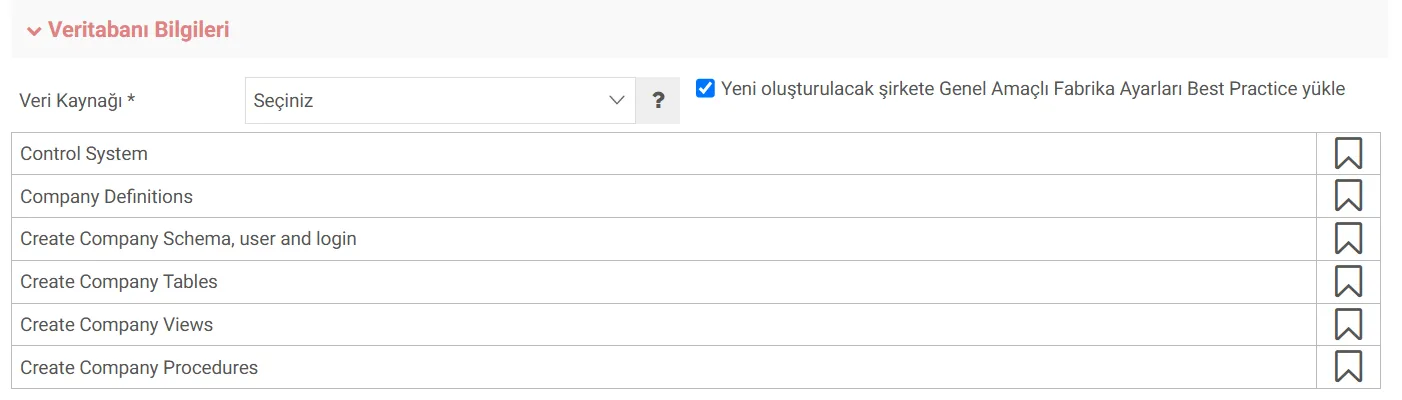1402x400 pixels.
Task: Select the Control System row
Action: pyautogui.click(x=664, y=153)
